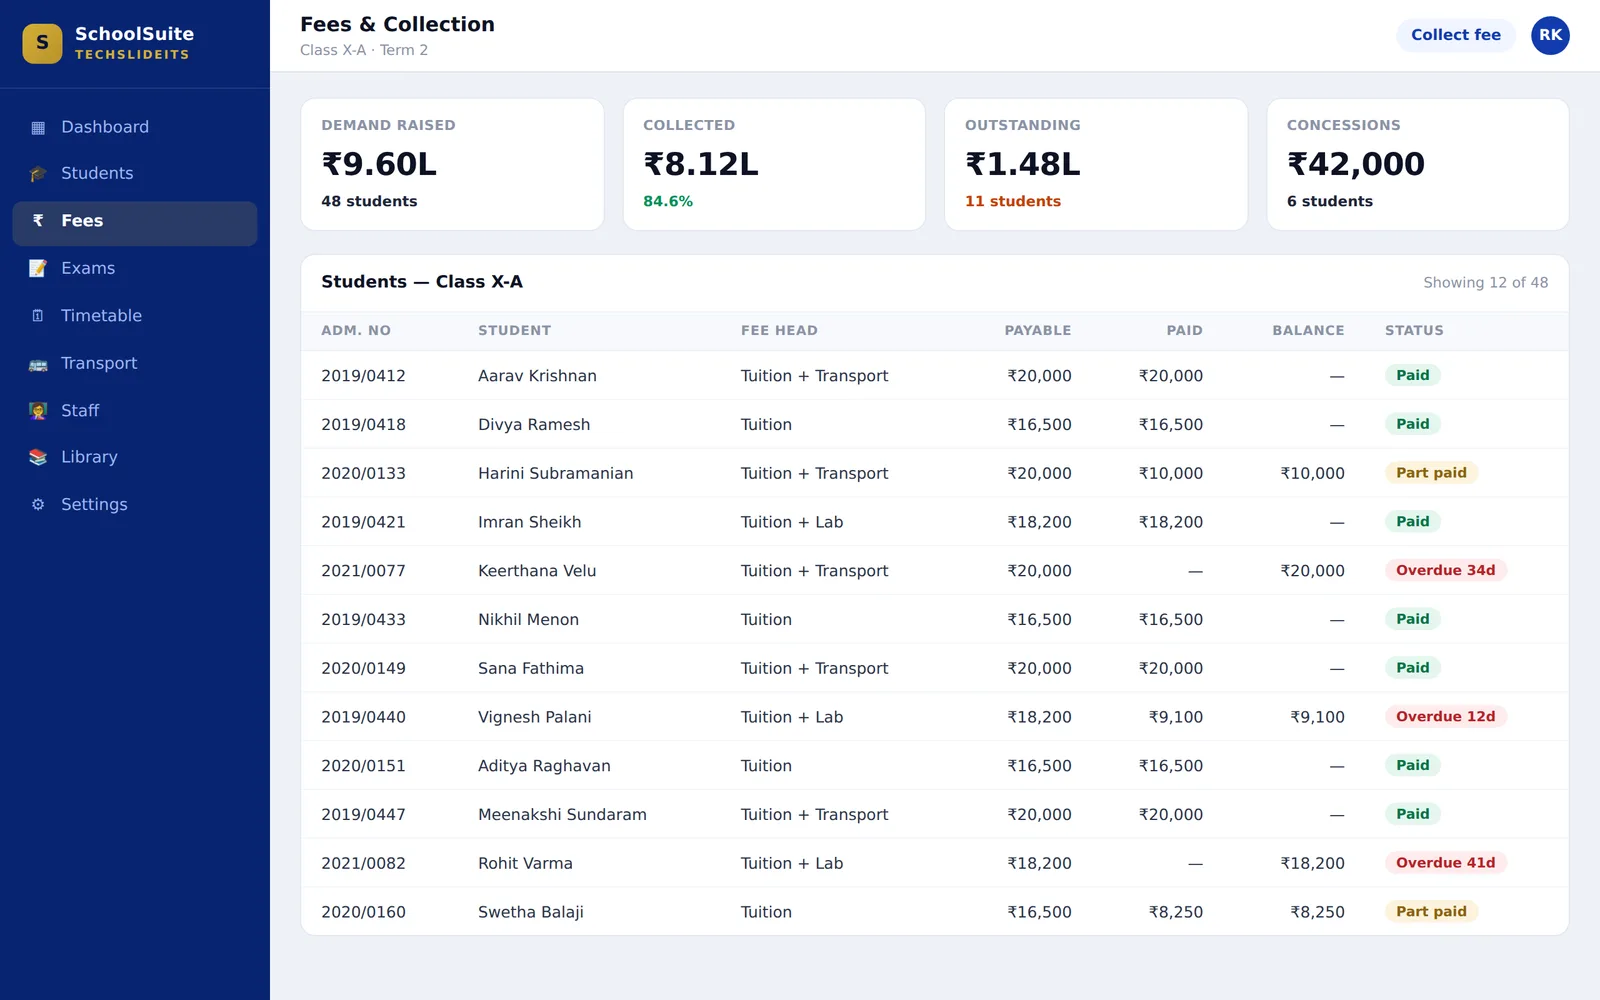Click the Balance column header
The image size is (1600, 1000).
pyautogui.click(x=1308, y=331)
